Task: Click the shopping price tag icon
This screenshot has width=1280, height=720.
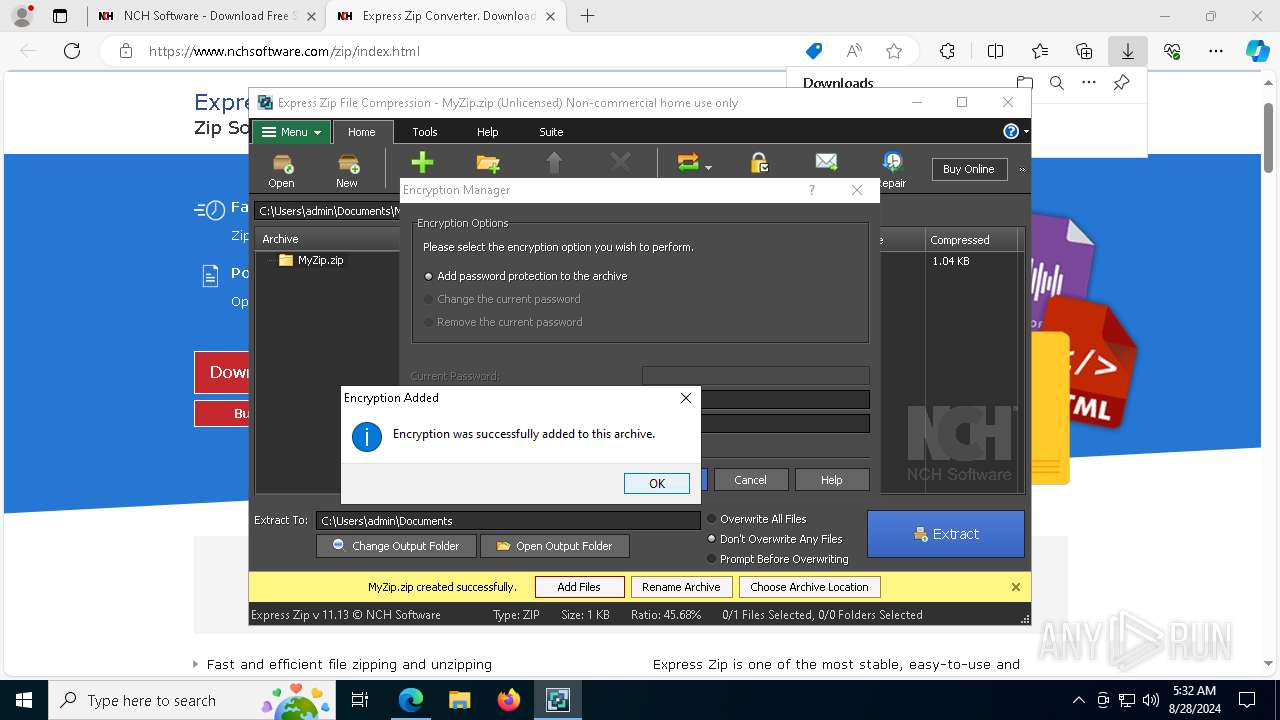Action: click(814, 51)
